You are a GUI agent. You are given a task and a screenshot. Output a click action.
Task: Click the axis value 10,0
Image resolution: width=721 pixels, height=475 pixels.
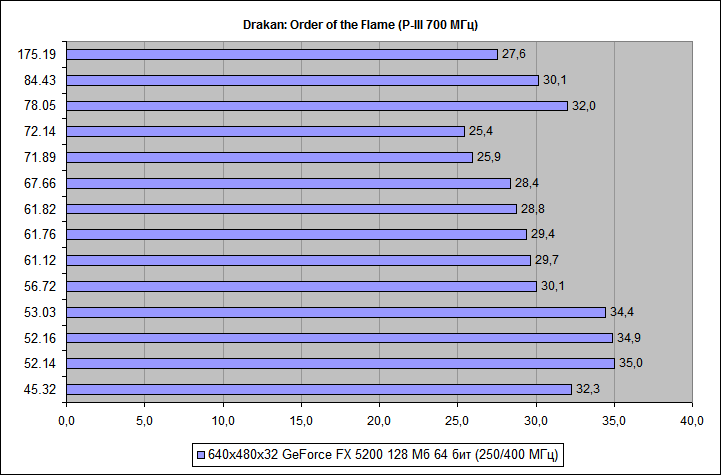pos(223,421)
